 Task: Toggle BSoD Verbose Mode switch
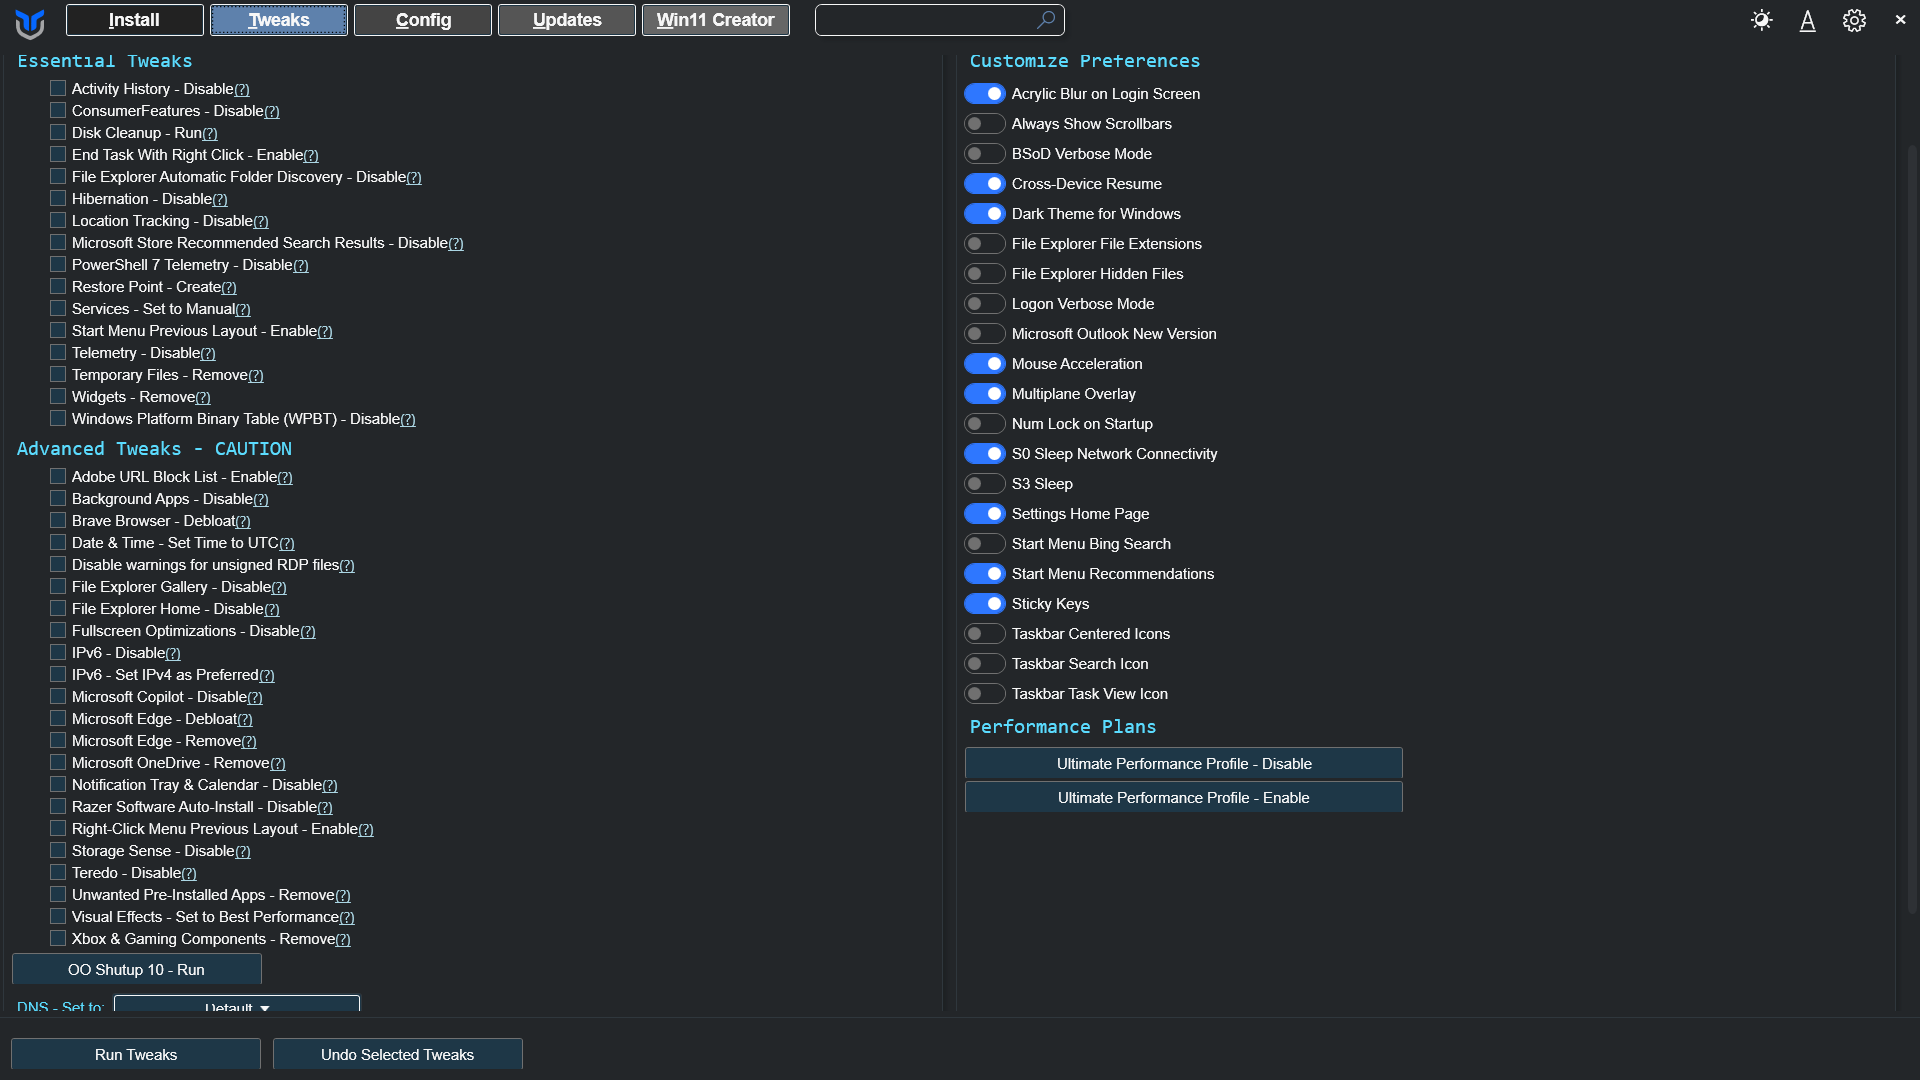(985, 154)
